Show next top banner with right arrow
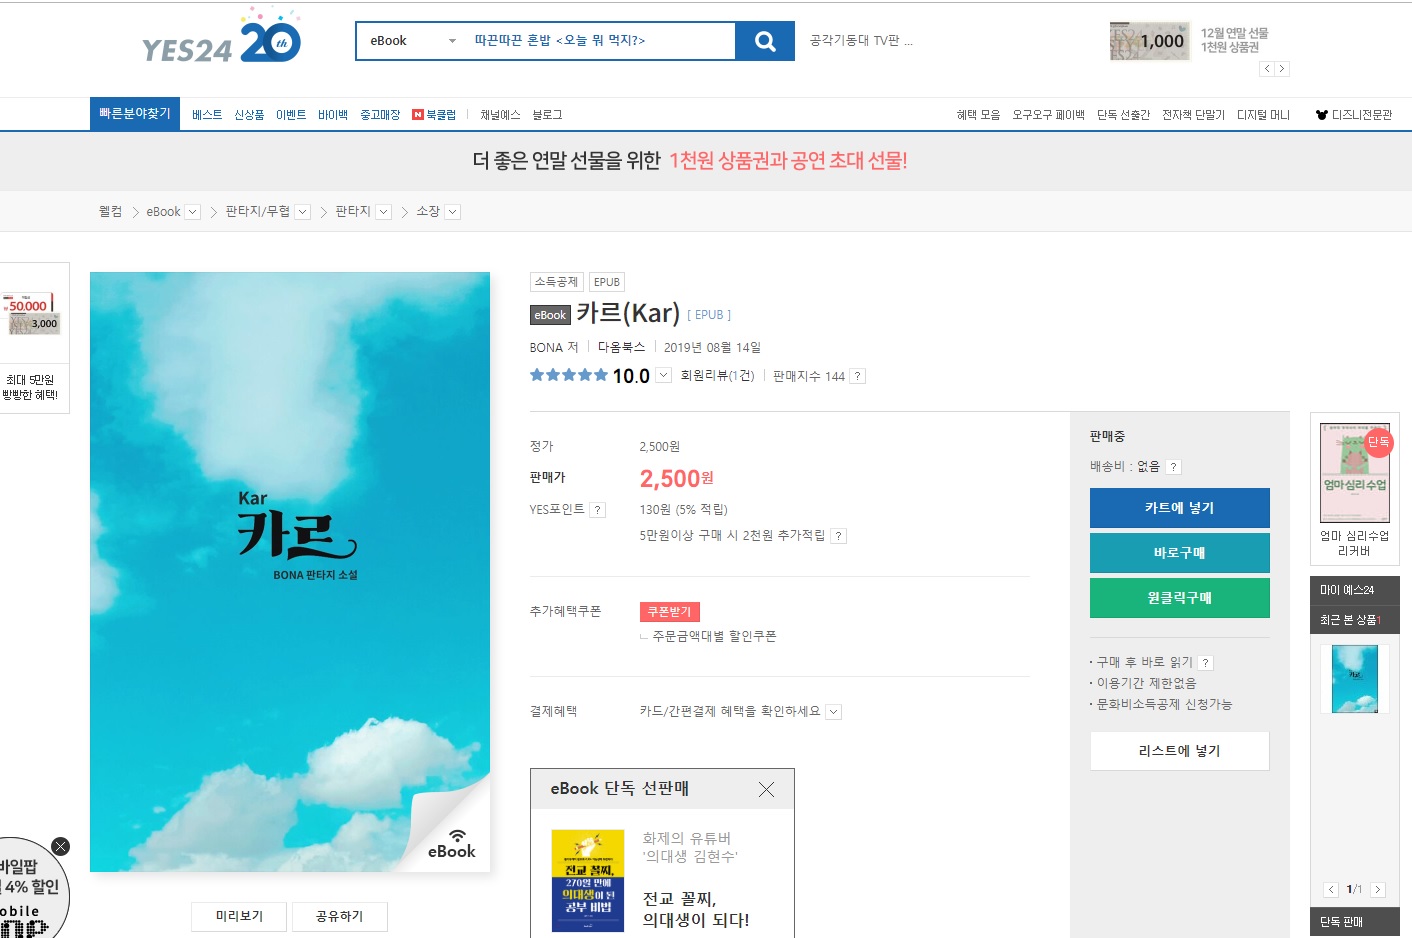Viewport: 1412px width, 938px height. [1282, 69]
